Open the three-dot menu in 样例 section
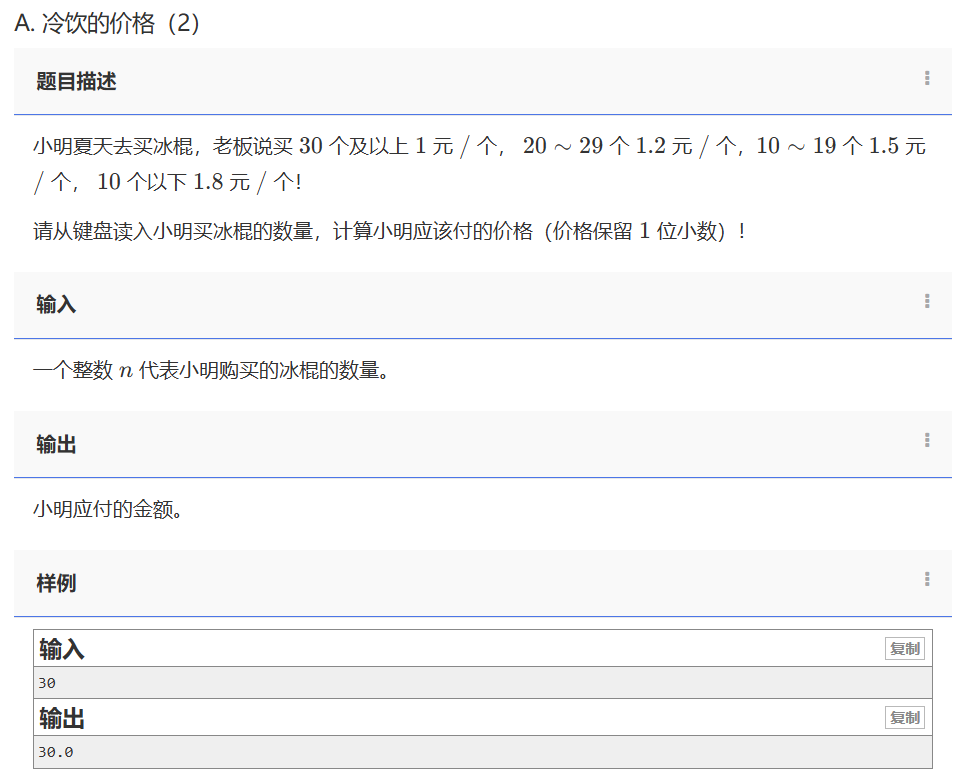Viewport: 957px width, 783px height. click(927, 580)
